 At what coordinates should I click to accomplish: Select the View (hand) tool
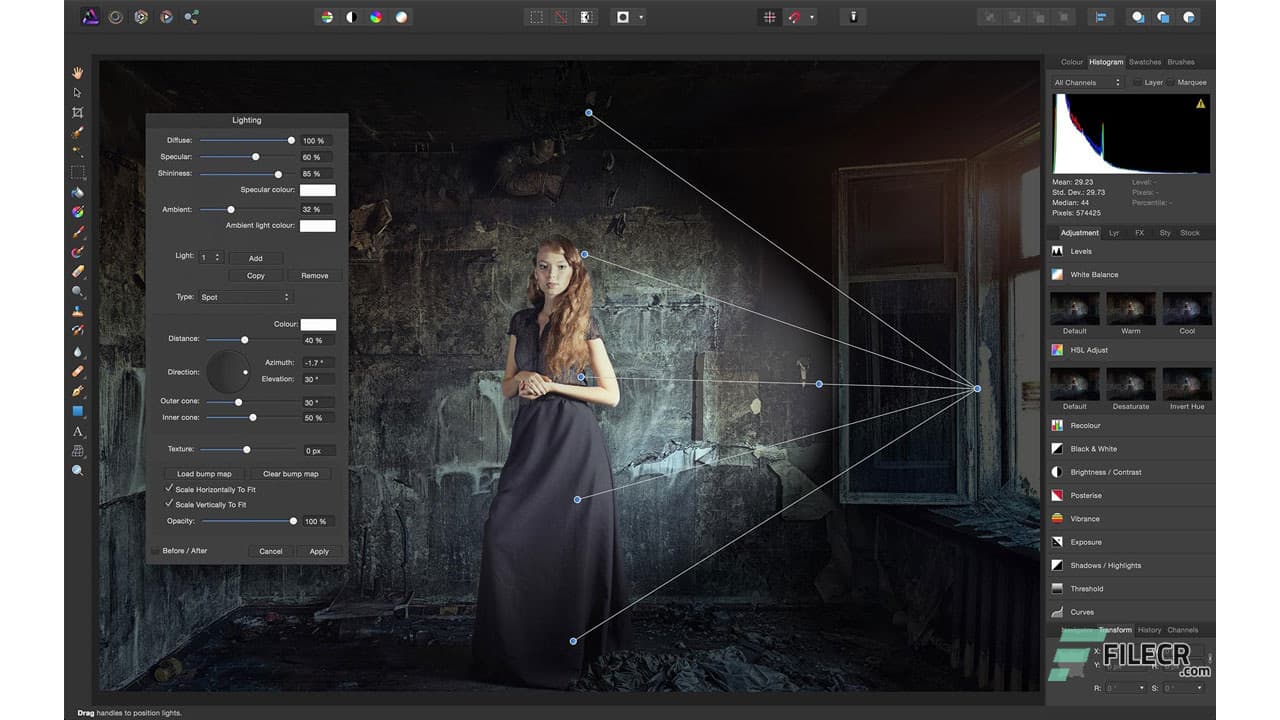point(78,71)
